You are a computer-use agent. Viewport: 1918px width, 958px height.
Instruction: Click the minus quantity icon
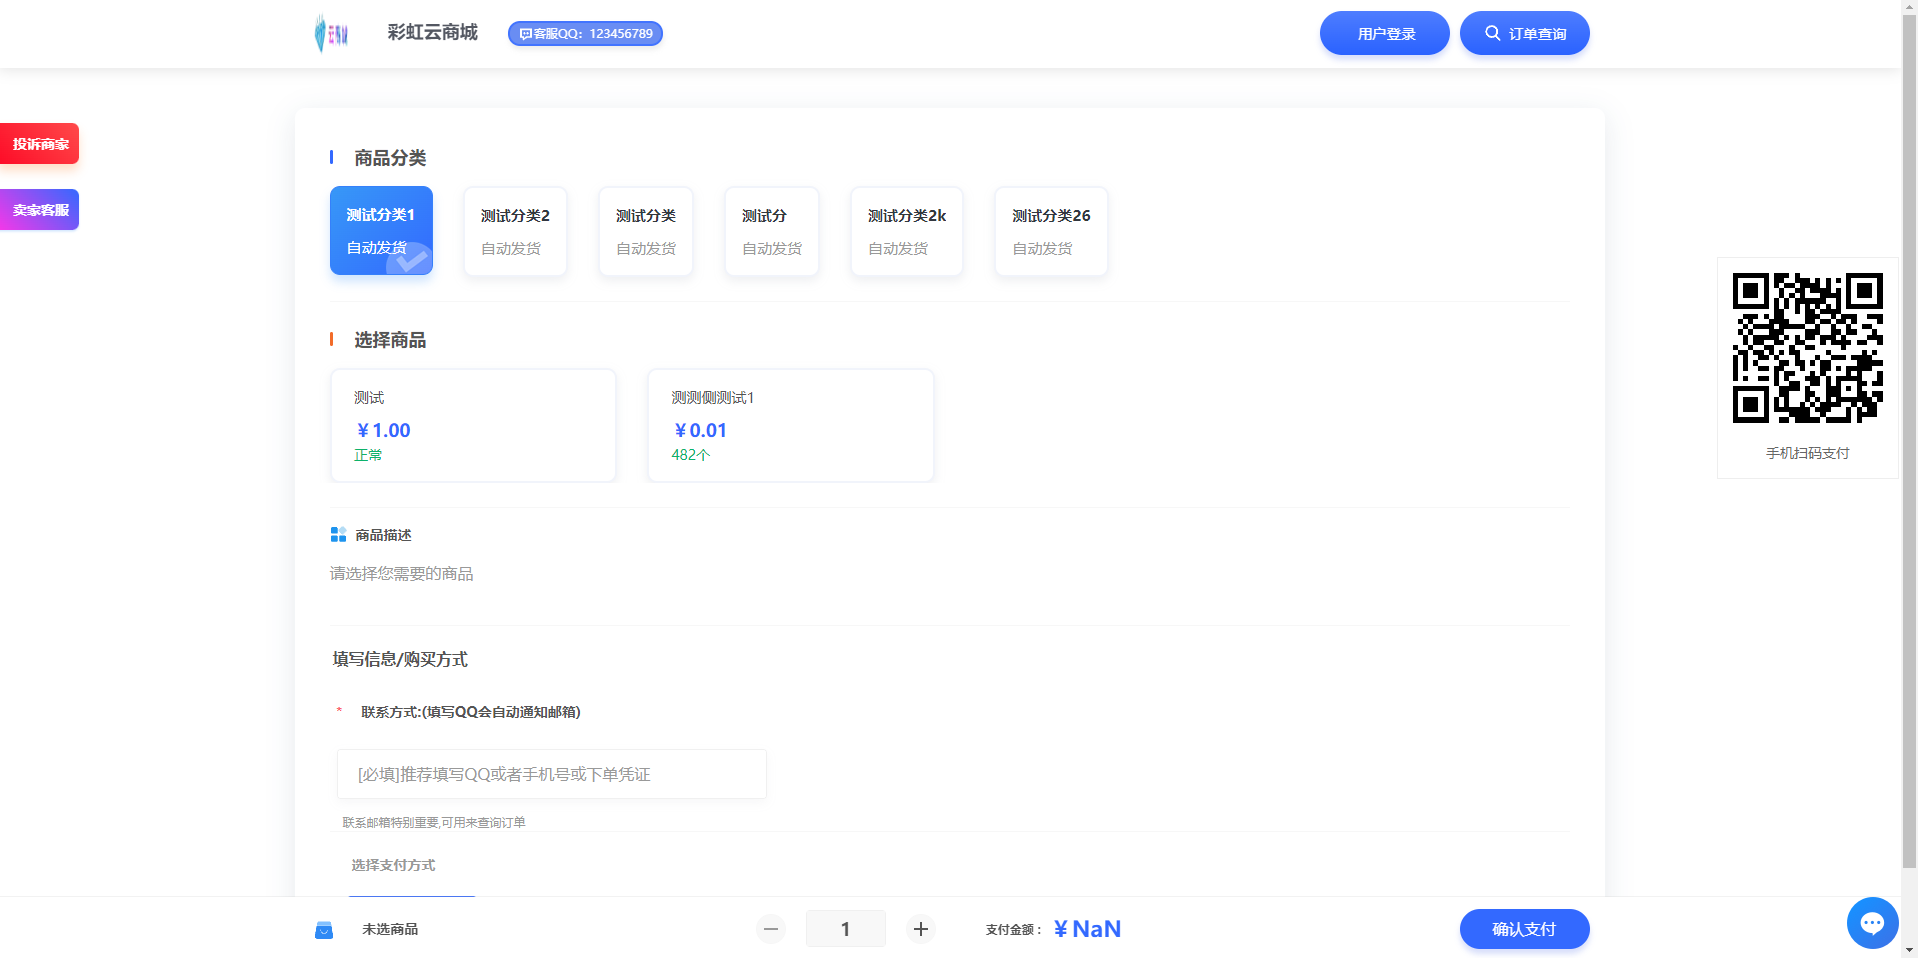pos(770,929)
